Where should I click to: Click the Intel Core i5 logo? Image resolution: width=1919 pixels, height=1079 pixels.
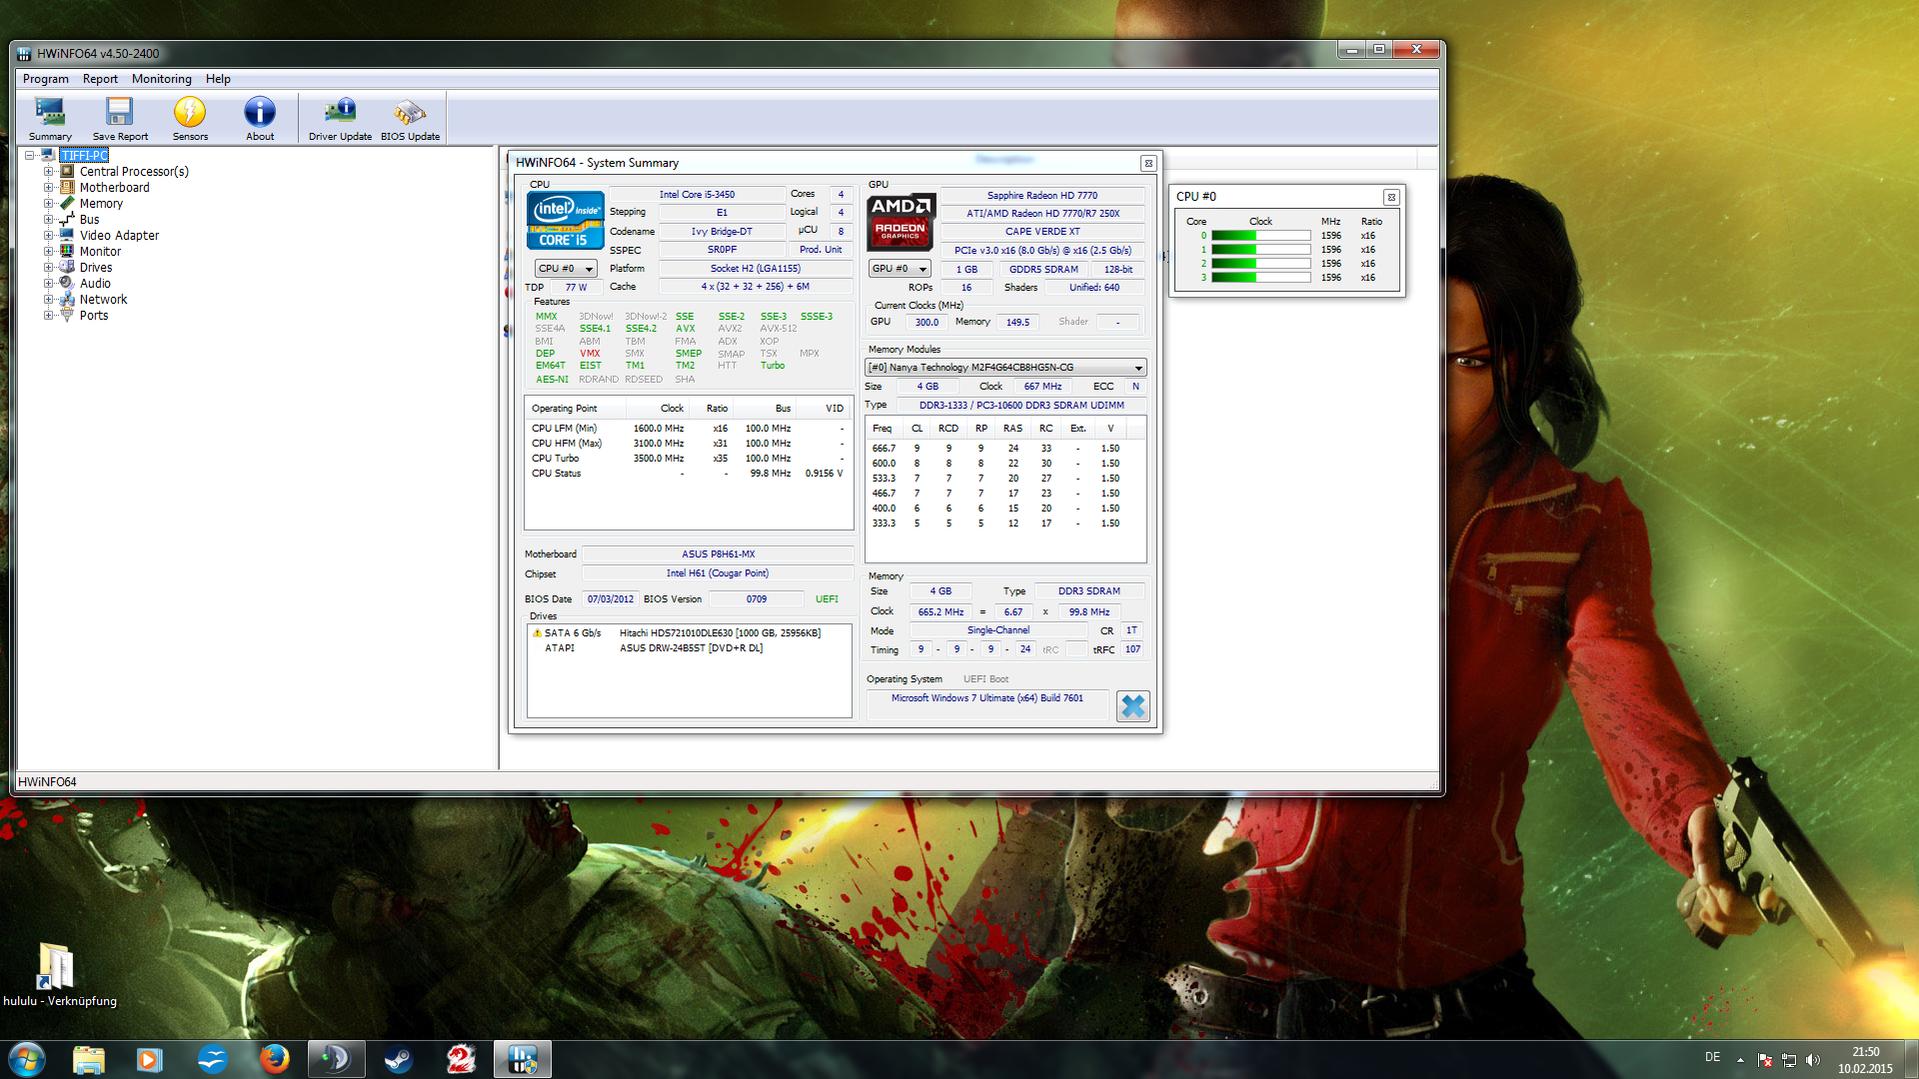click(x=565, y=220)
